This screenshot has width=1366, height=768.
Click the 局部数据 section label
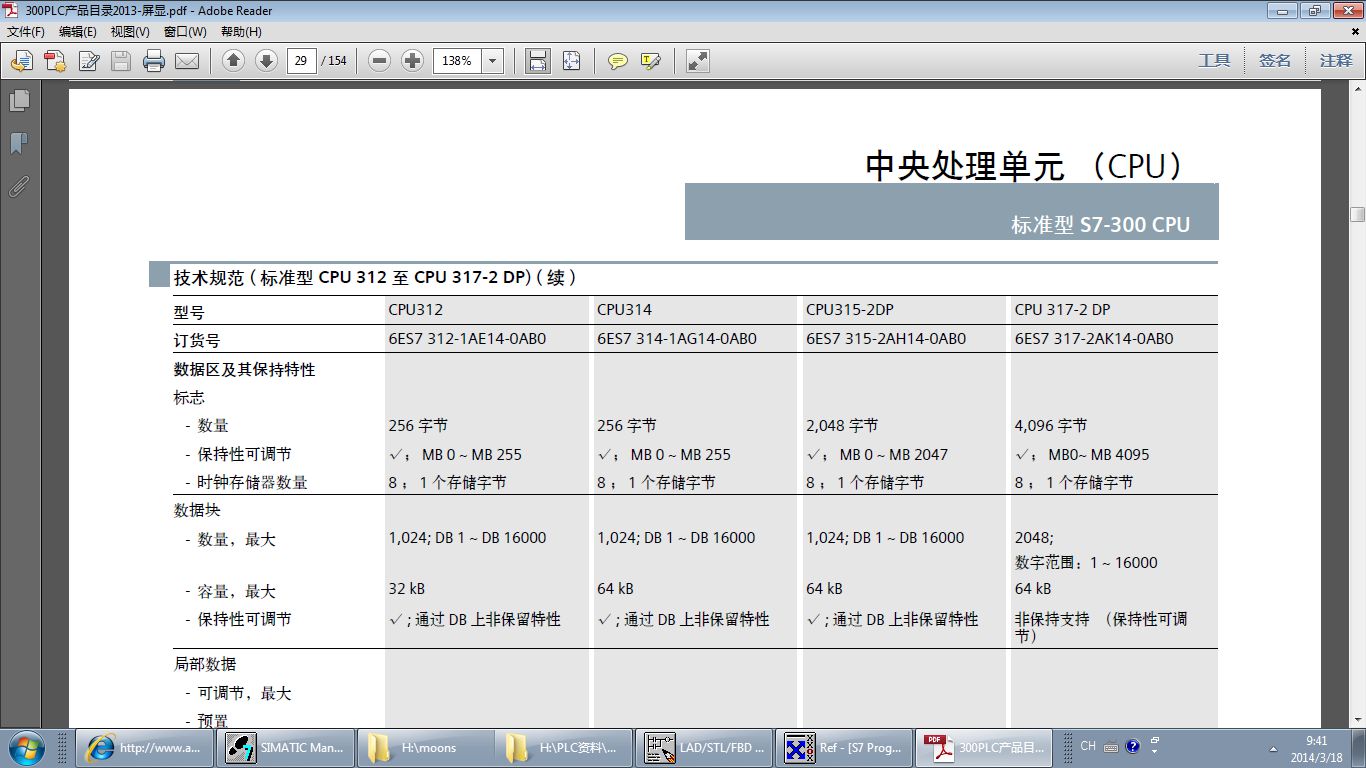point(205,664)
